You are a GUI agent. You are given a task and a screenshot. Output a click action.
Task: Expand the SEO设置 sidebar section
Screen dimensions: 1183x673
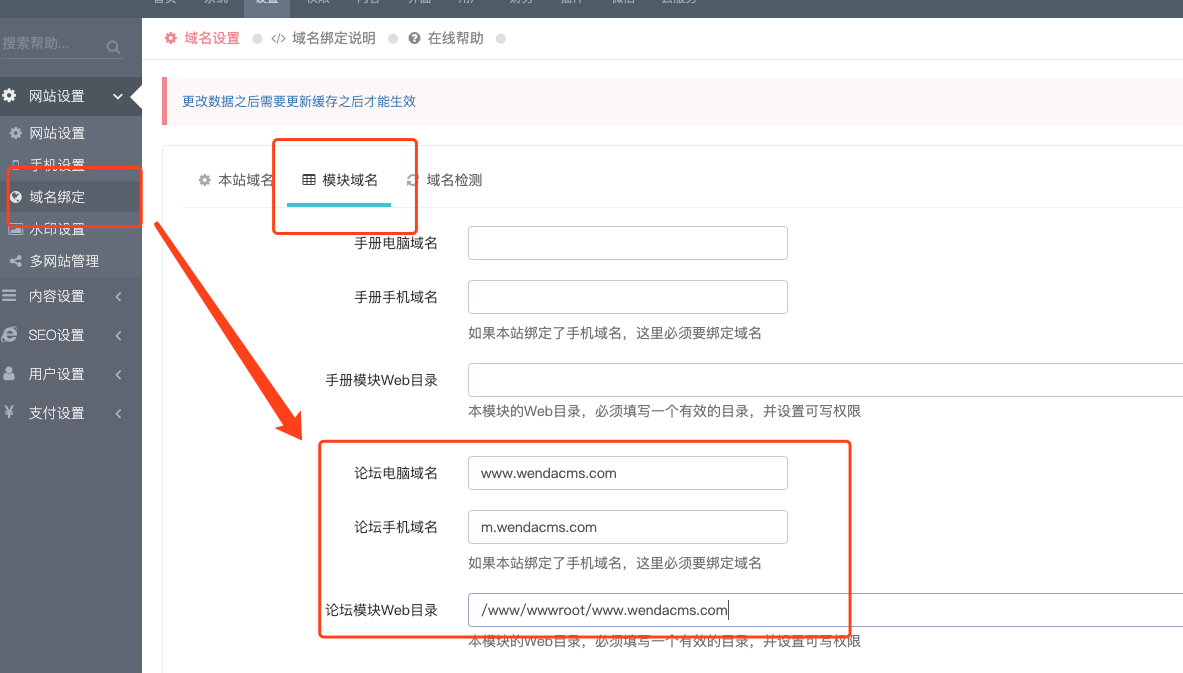118,335
